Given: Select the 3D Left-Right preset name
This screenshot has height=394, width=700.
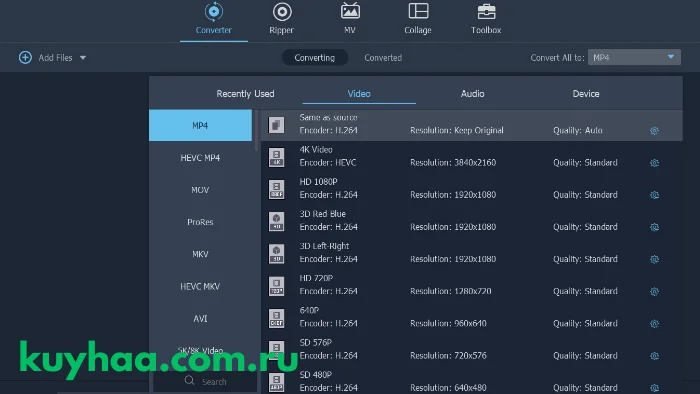Looking at the screenshot, I should click(x=324, y=246).
